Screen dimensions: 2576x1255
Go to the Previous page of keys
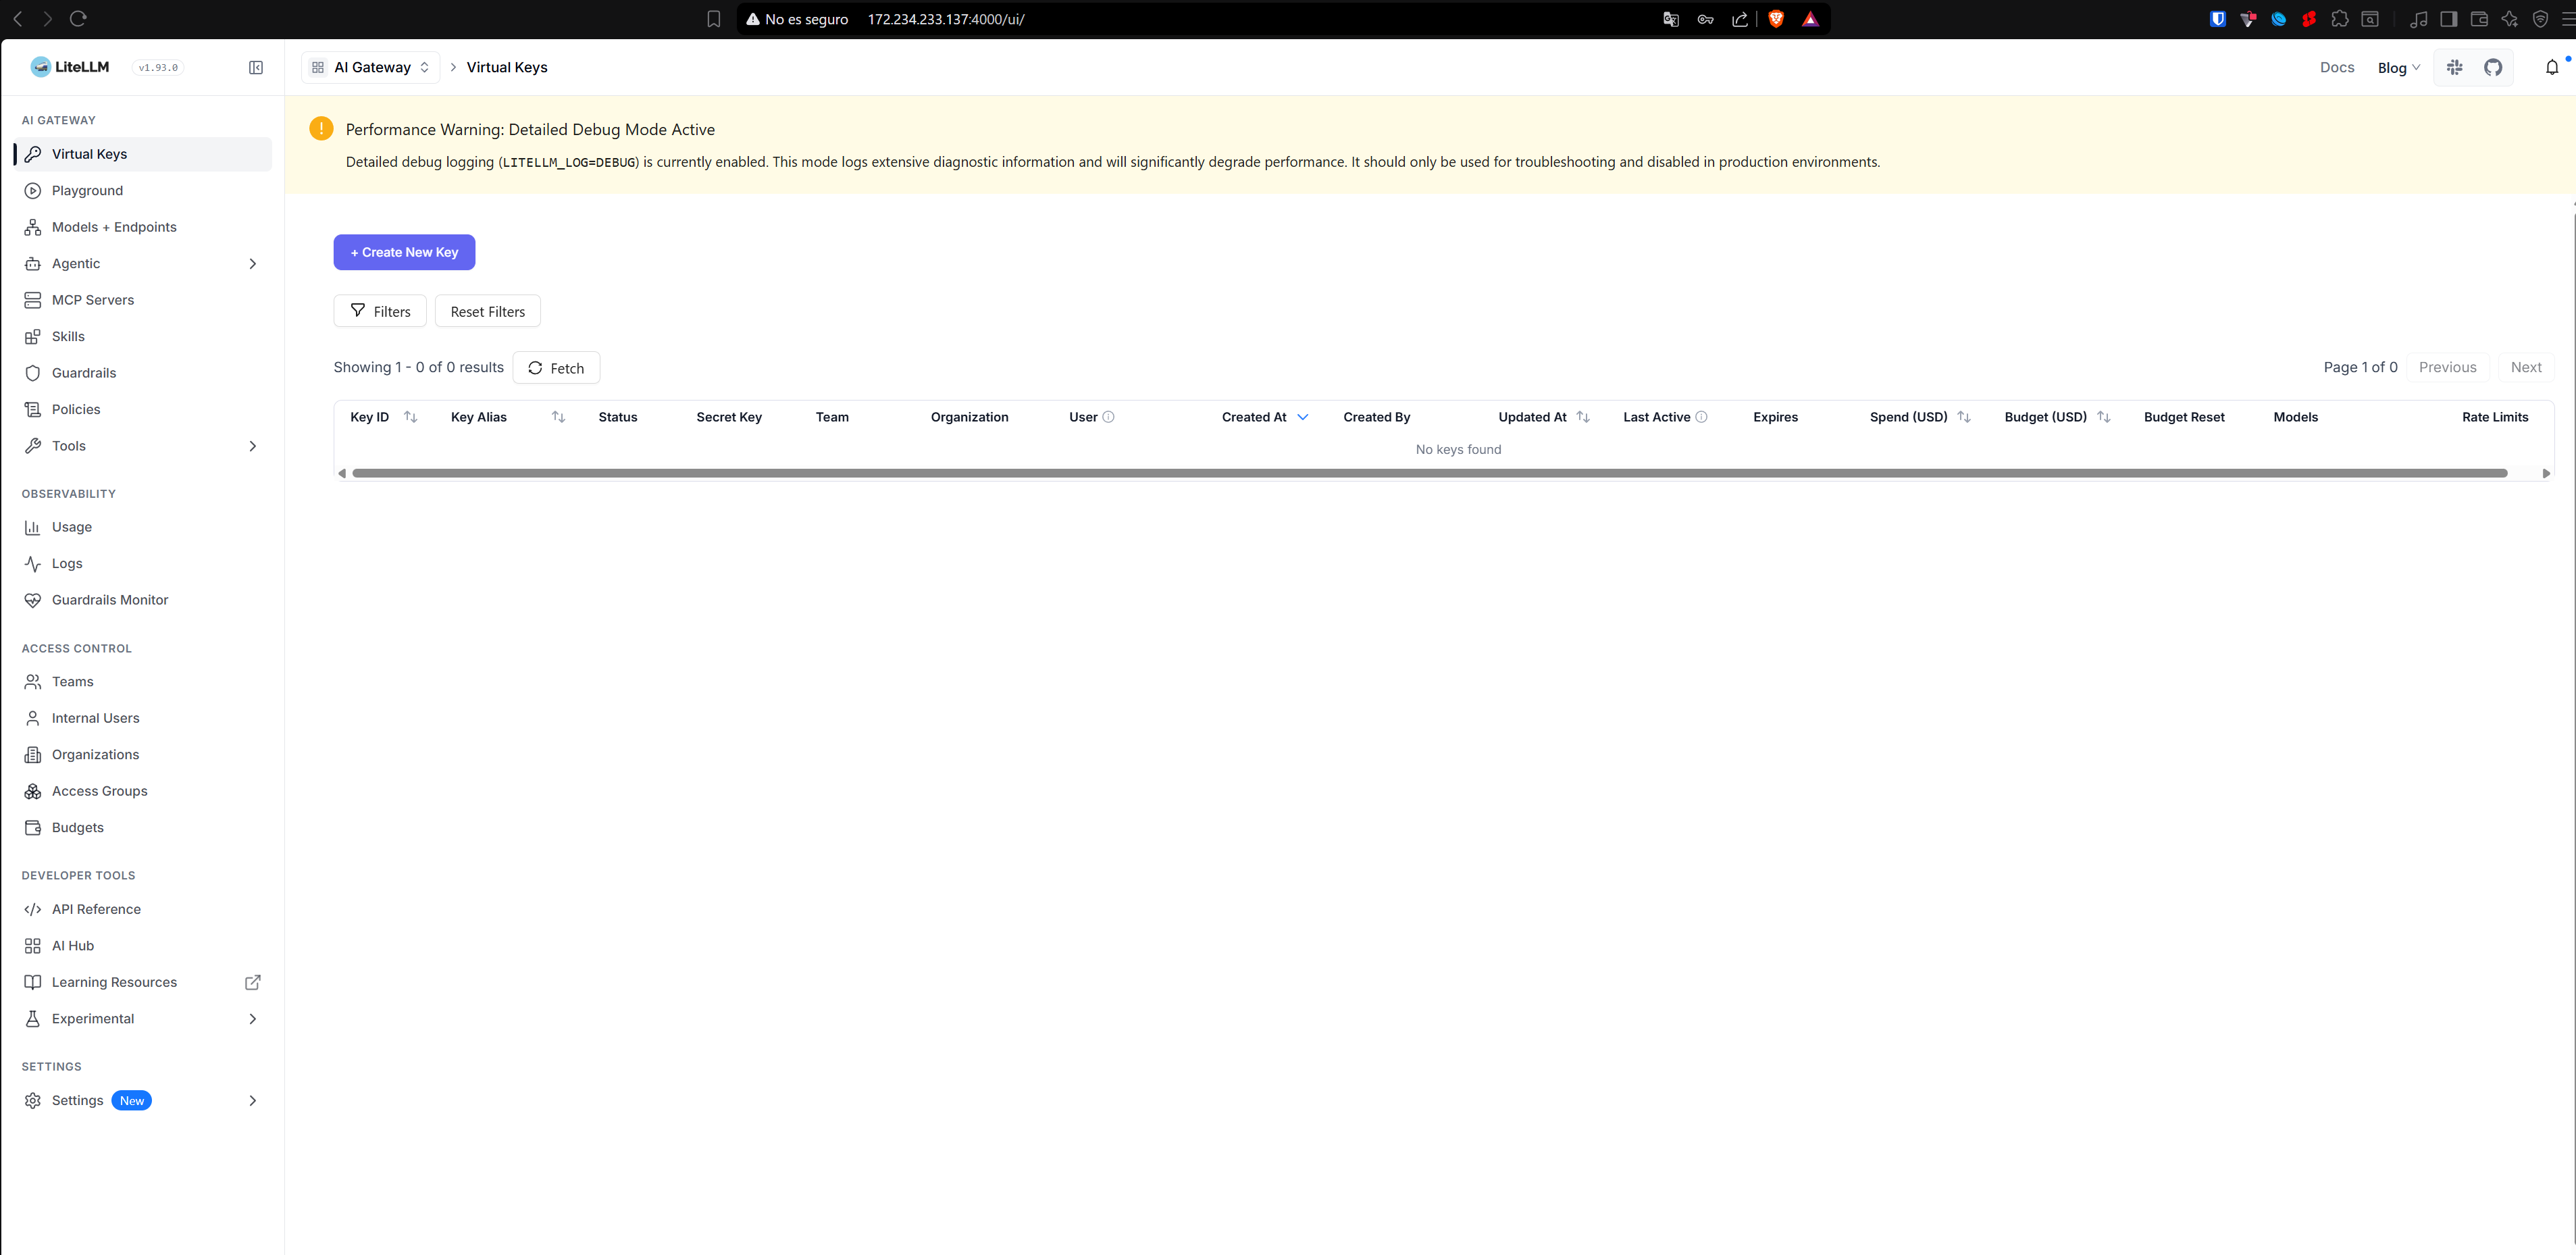[x=2447, y=367]
